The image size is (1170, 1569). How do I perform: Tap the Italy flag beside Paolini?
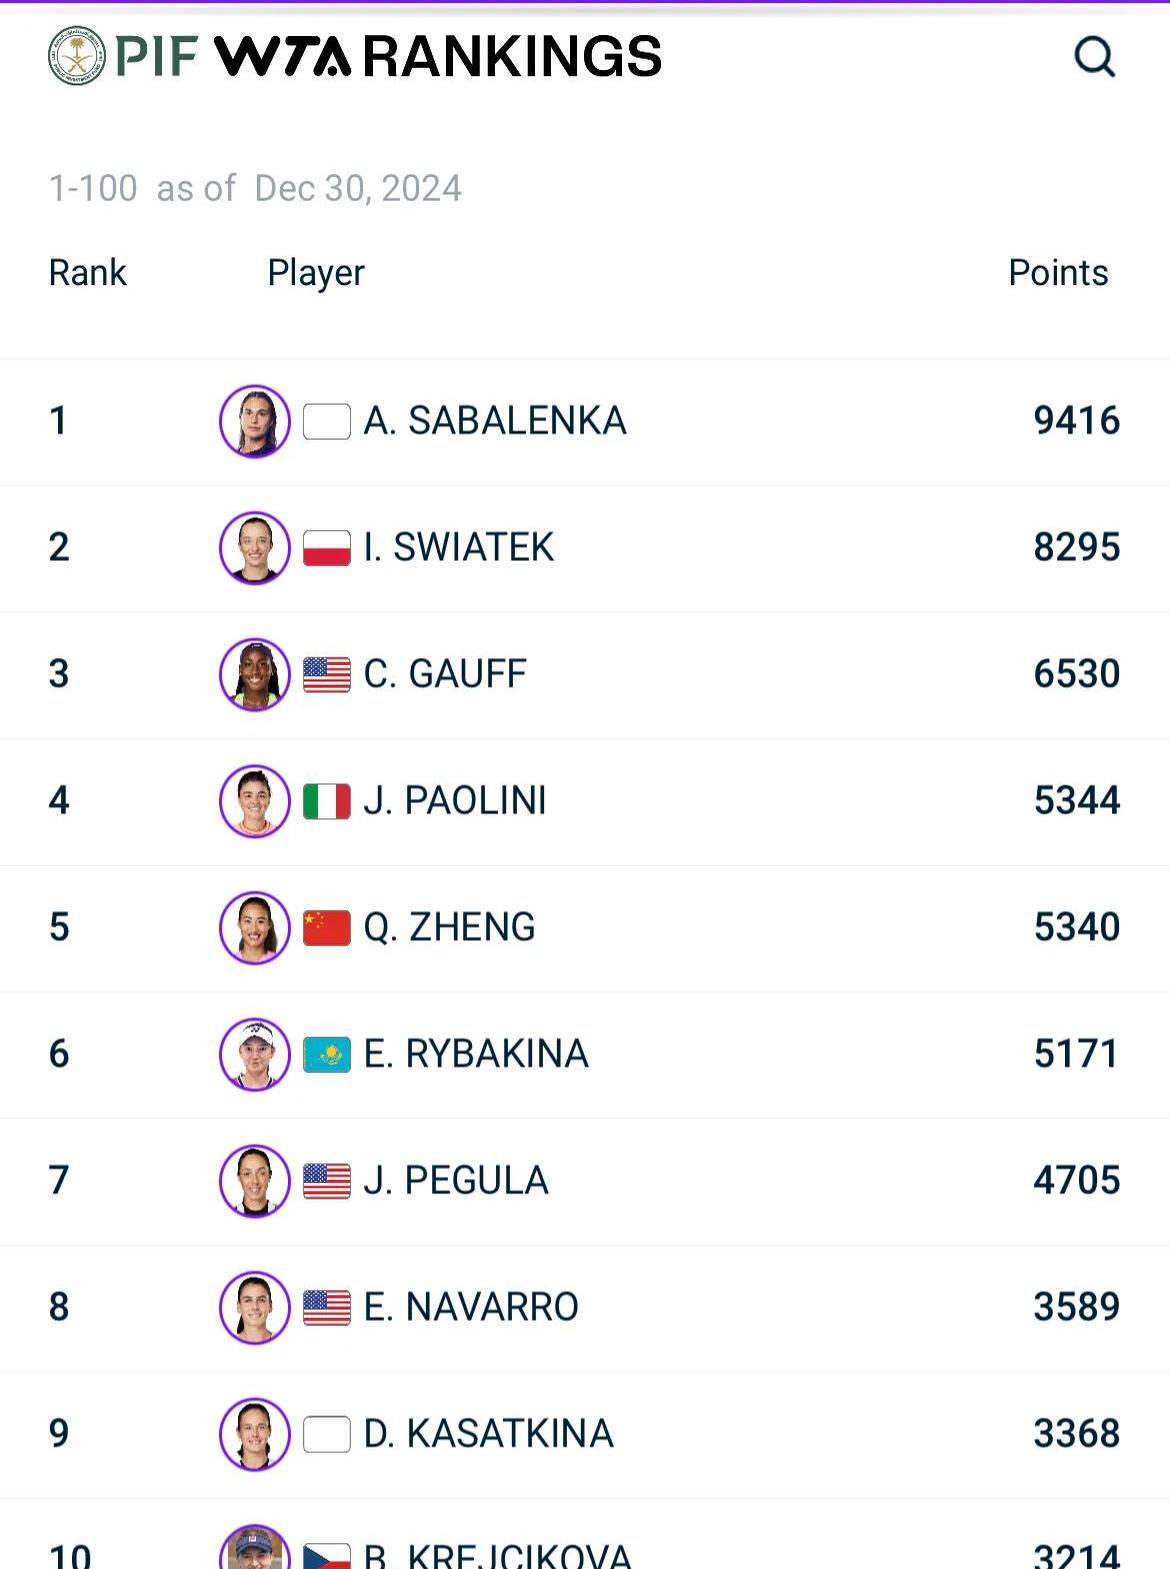[327, 801]
